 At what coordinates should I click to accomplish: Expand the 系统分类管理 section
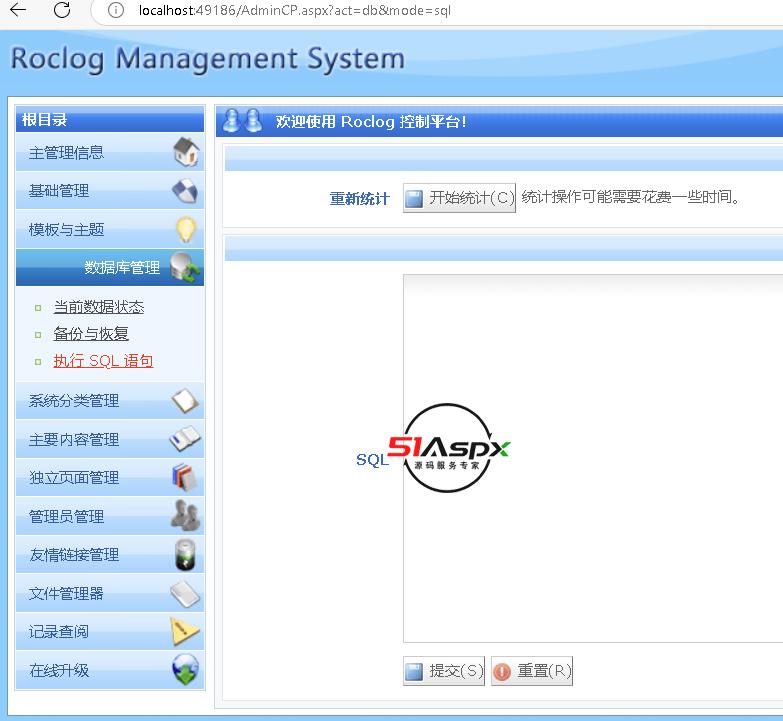110,400
